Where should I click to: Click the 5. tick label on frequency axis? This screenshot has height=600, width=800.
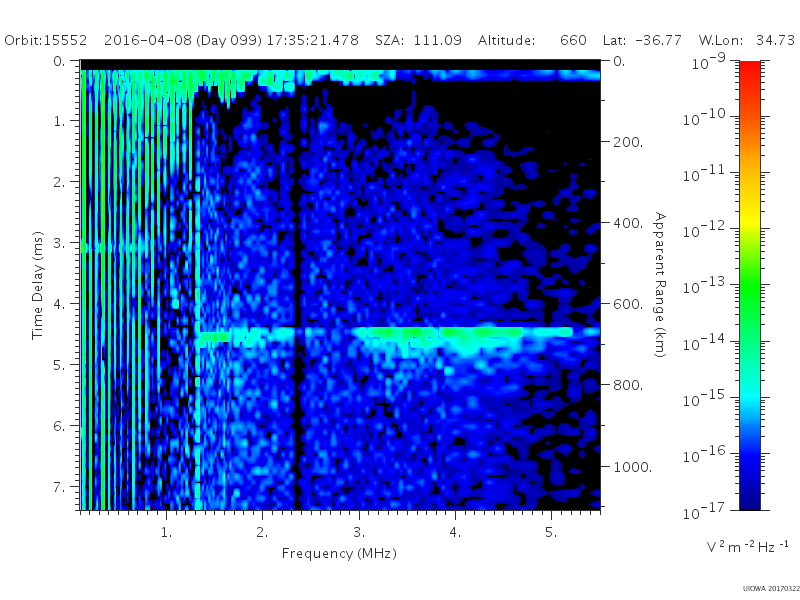pos(551,532)
